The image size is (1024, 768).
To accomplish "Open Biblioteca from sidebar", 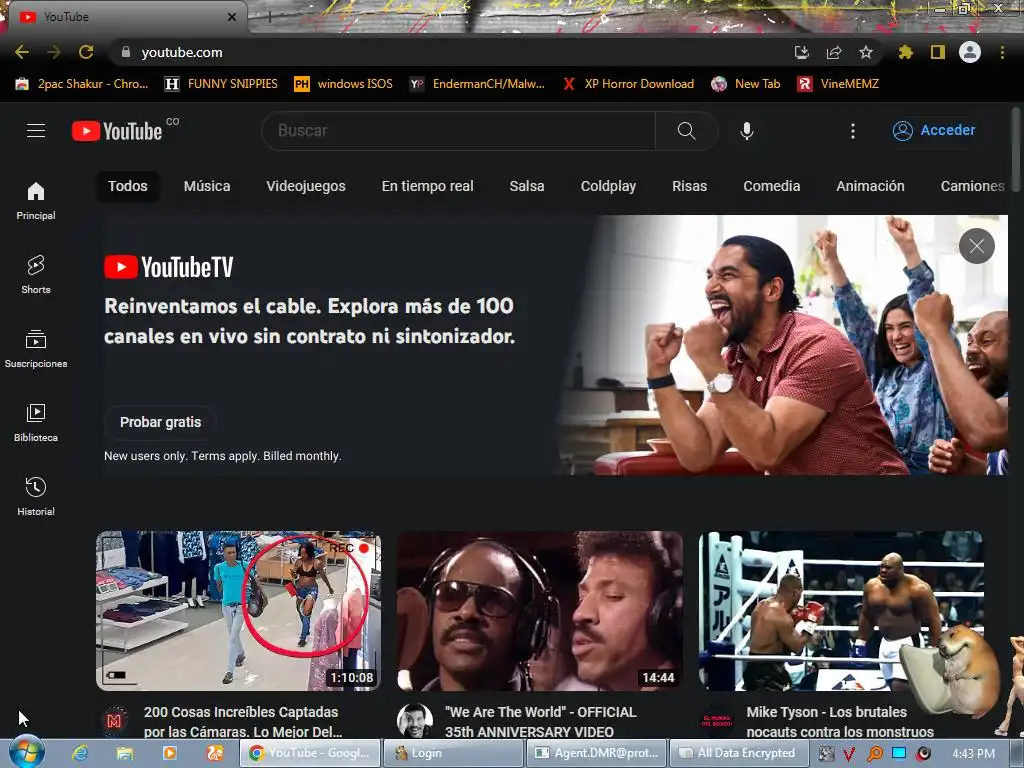I will 36,423.
